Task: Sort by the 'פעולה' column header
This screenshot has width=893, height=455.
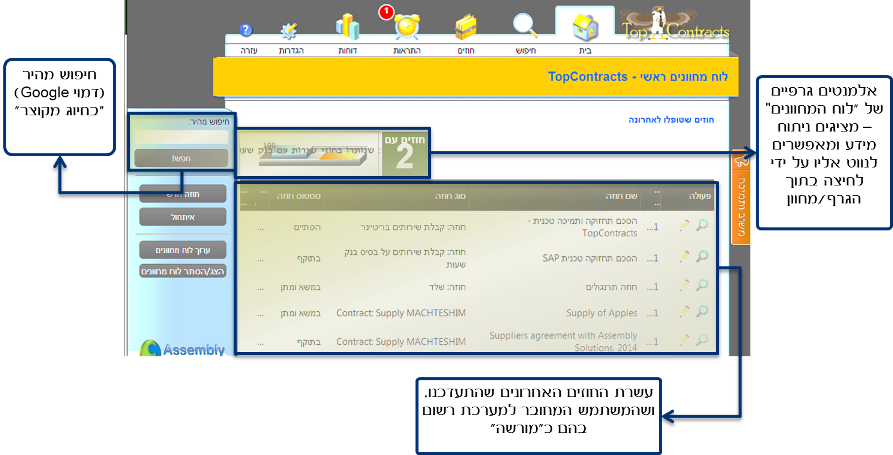Action: (x=701, y=196)
